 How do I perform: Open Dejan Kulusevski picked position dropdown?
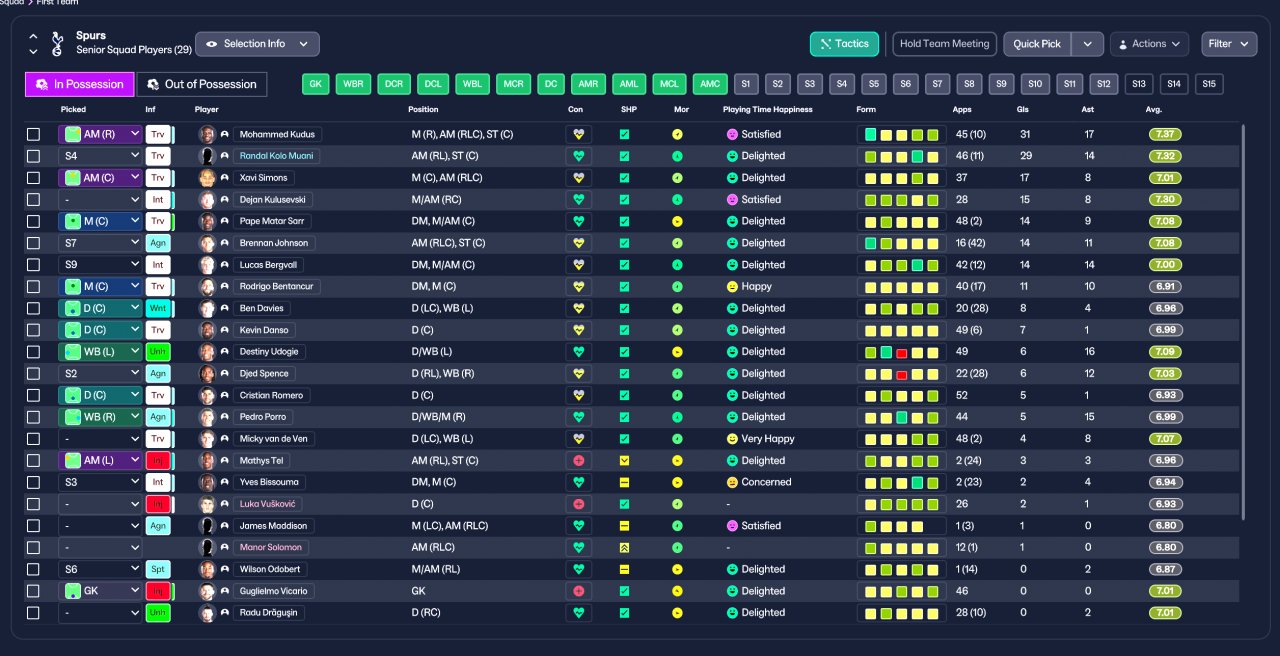(x=100, y=199)
